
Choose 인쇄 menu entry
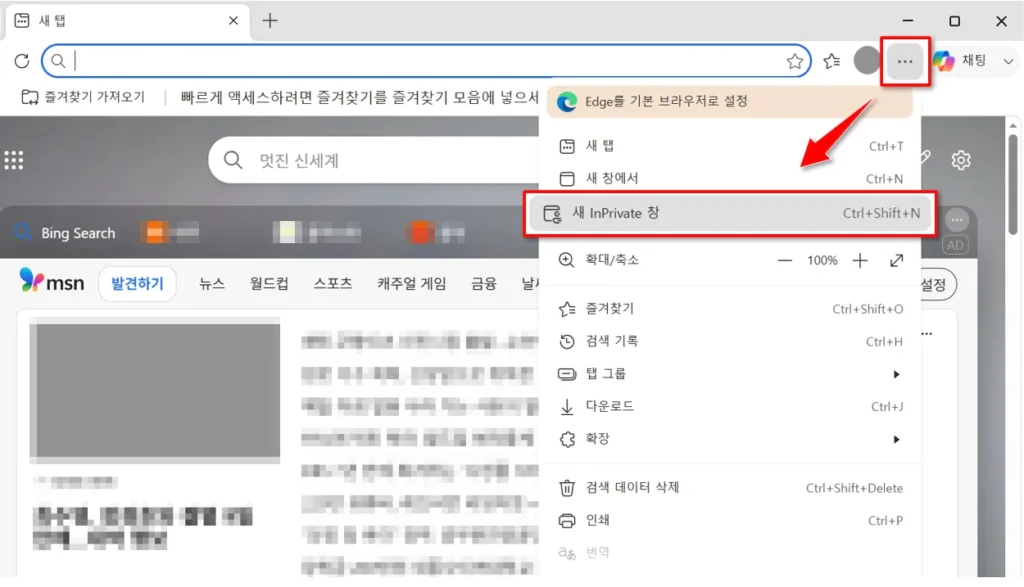click(731, 520)
